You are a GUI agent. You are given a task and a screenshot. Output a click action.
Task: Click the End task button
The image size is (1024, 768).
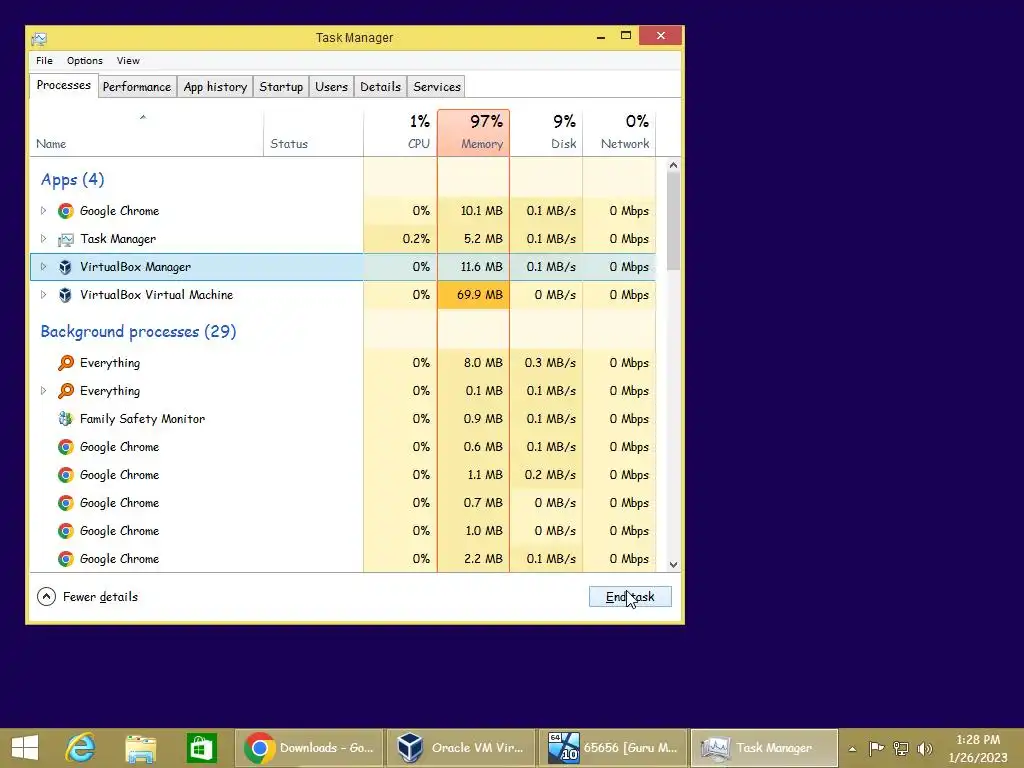[630, 597]
